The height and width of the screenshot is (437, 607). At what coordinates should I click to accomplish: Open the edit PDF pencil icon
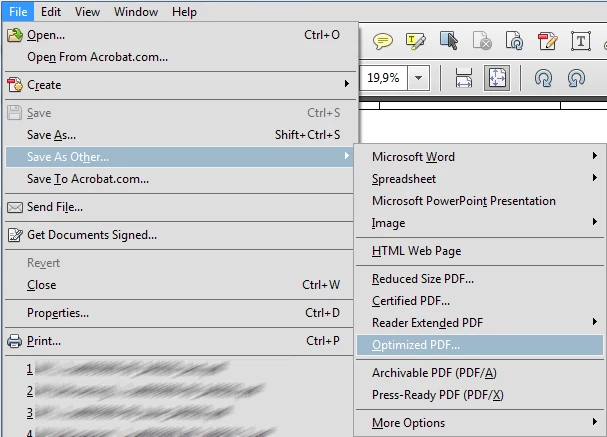[x=547, y=41]
